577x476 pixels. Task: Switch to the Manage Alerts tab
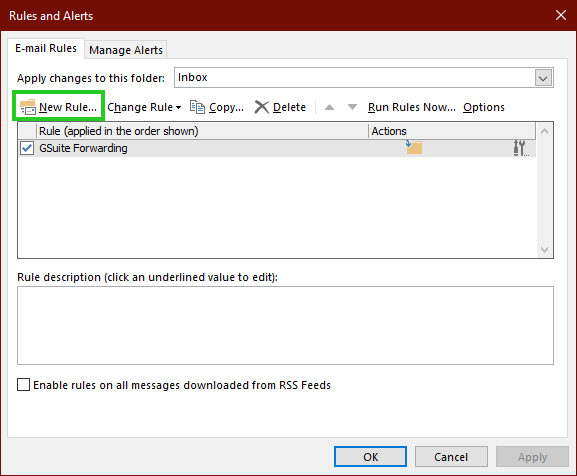click(126, 50)
